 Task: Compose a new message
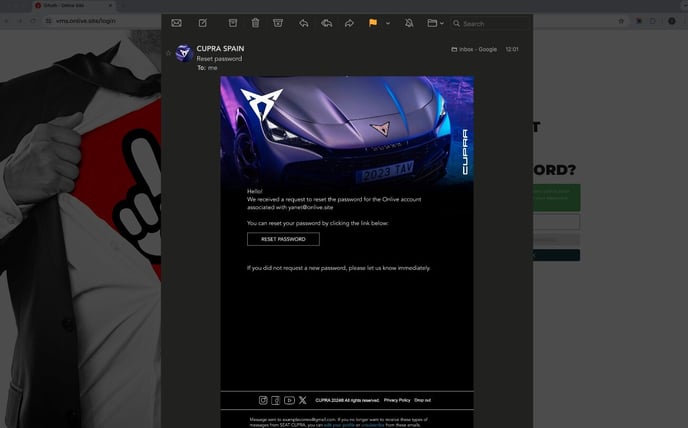[x=203, y=23]
